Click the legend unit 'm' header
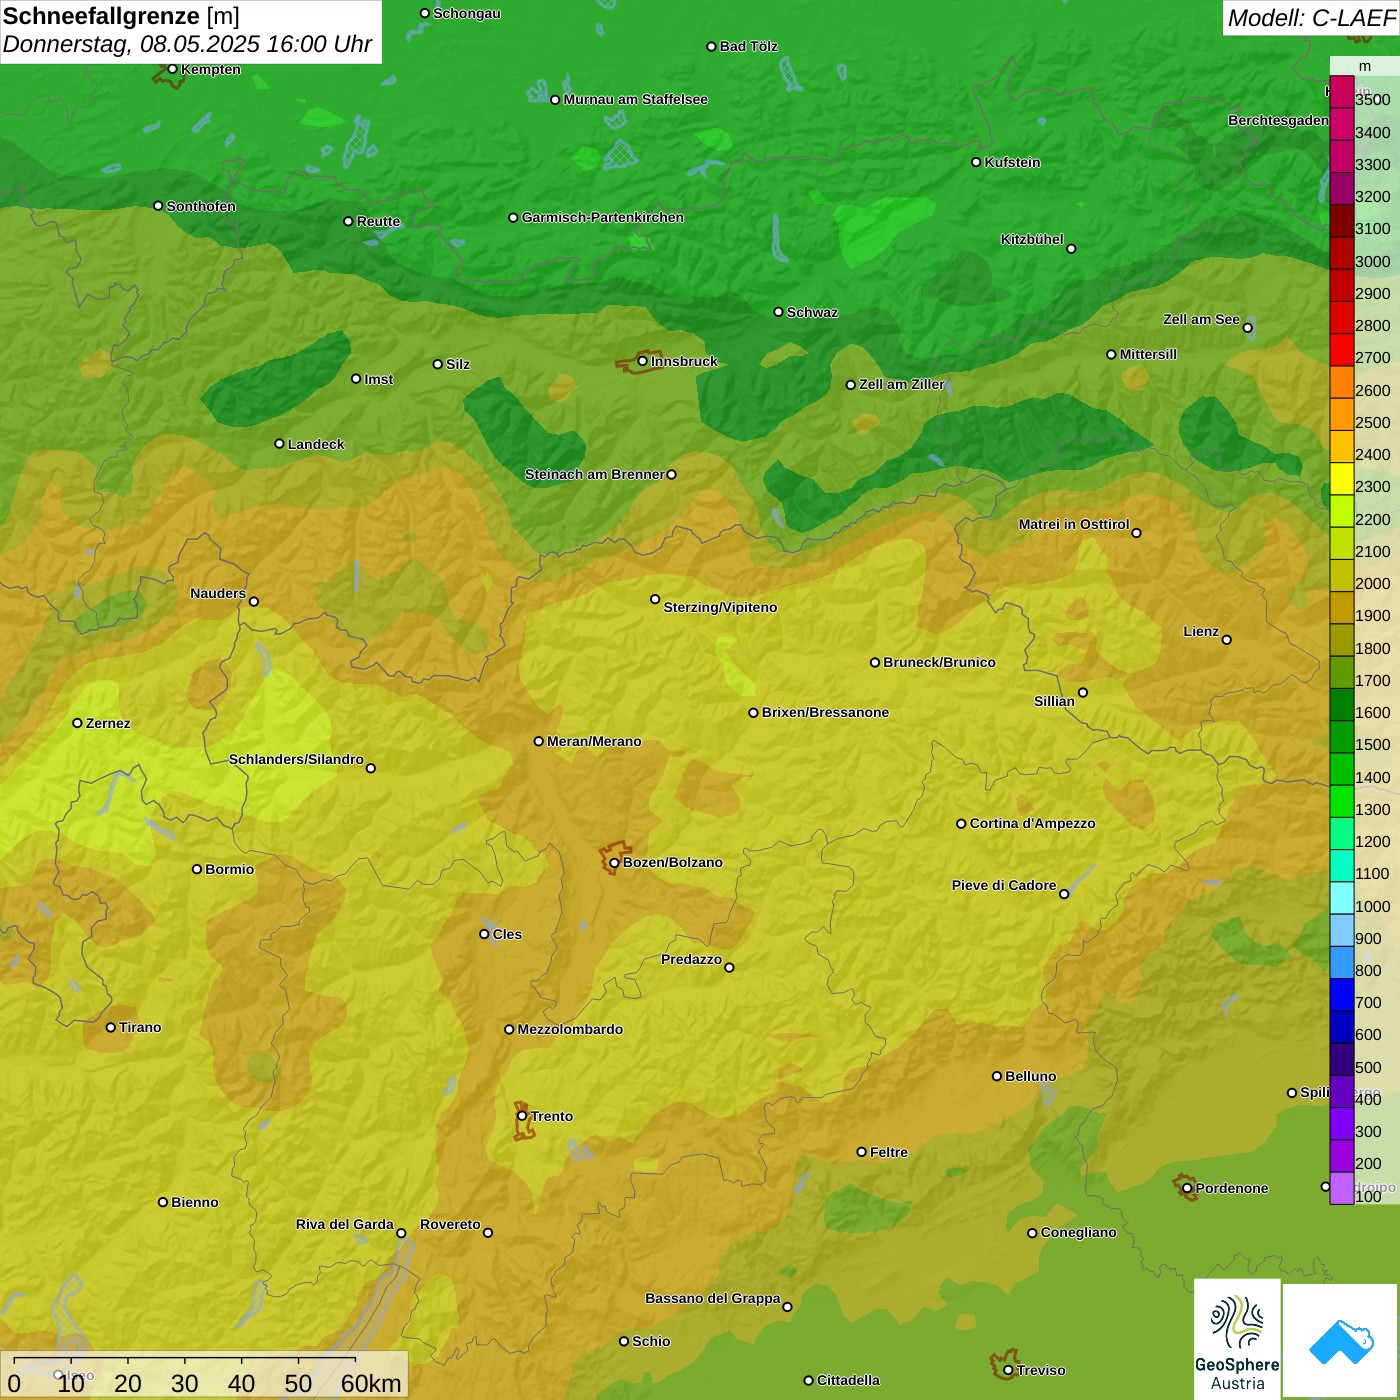 pyautogui.click(x=1364, y=67)
